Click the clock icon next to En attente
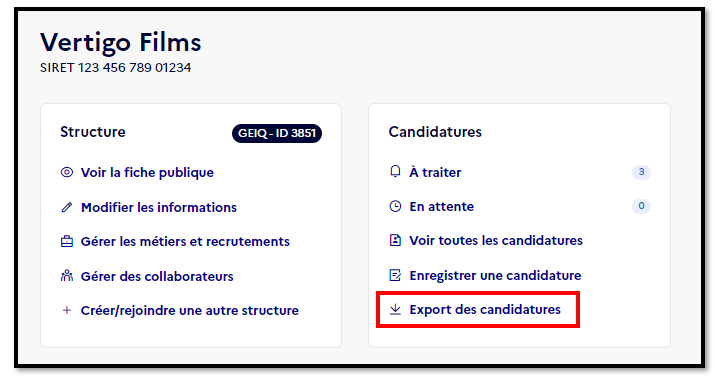 [x=395, y=206]
